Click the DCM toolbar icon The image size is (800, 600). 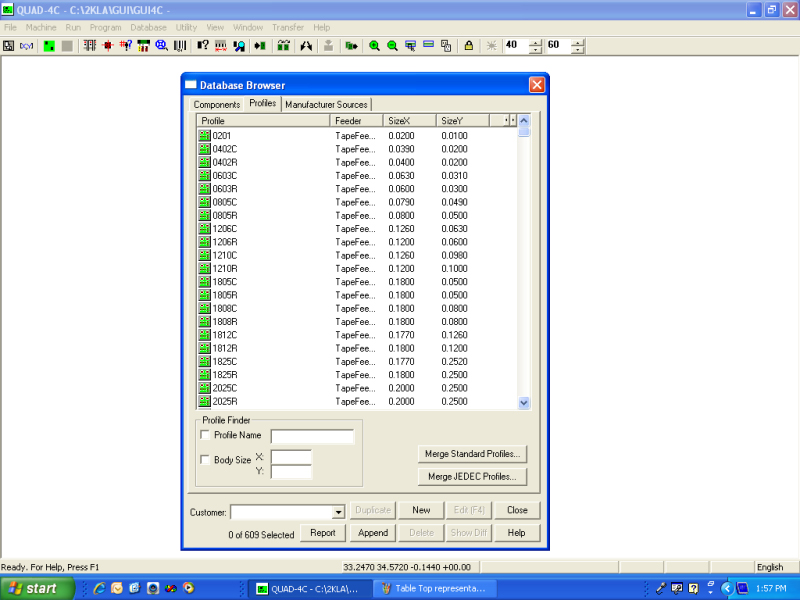27,46
